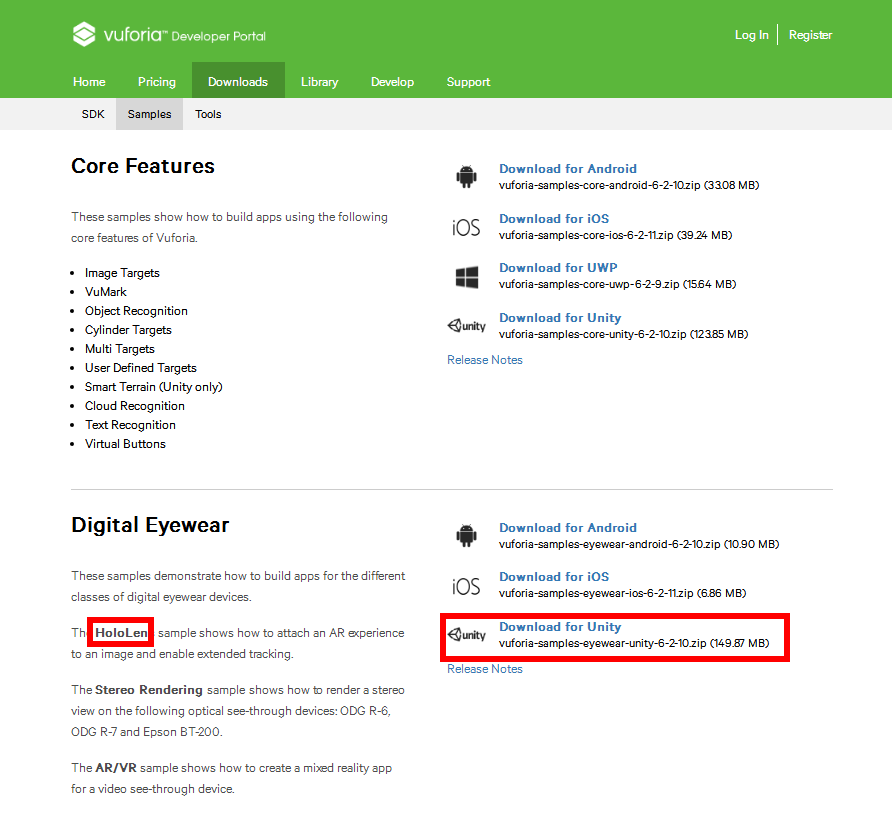Click Download for UWP link

coord(558,268)
